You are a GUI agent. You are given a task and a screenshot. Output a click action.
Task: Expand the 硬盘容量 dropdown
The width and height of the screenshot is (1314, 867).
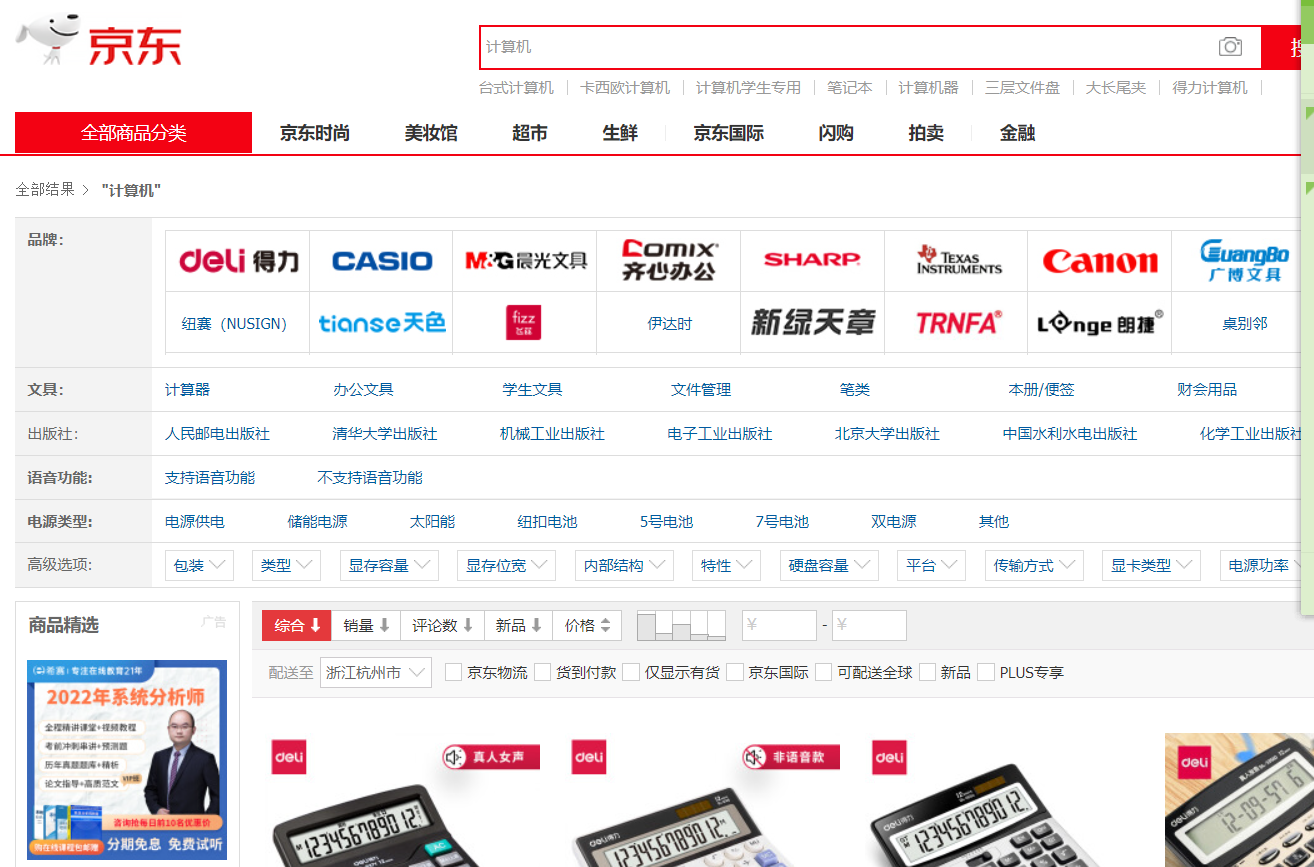point(829,566)
